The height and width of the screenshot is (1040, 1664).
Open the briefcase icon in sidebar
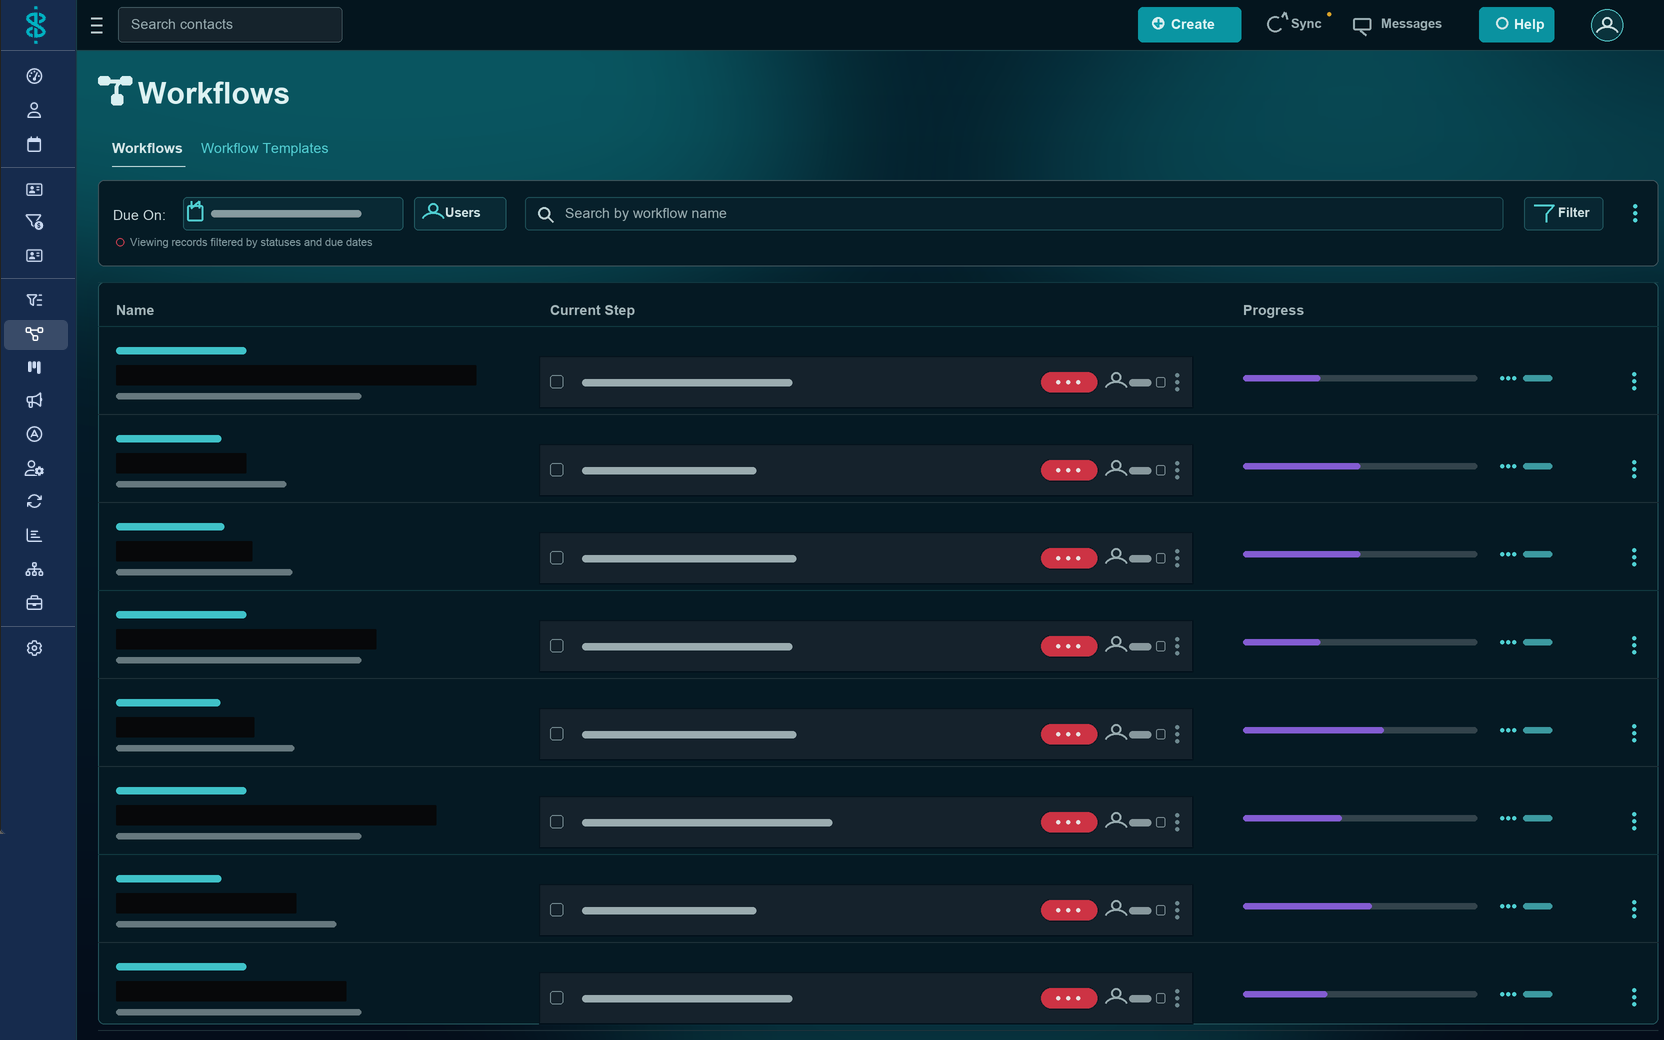[34, 603]
